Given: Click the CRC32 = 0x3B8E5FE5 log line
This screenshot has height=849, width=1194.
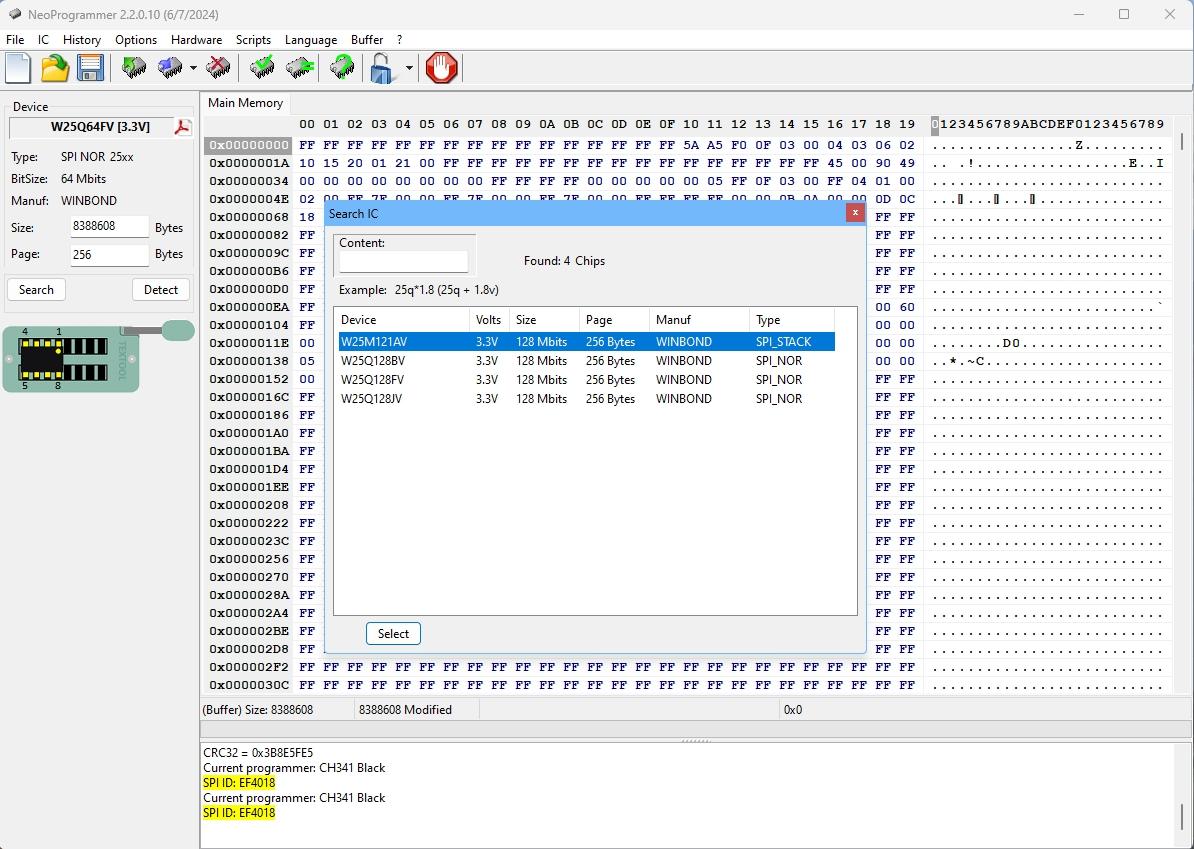Looking at the screenshot, I should pyautogui.click(x=258, y=752).
